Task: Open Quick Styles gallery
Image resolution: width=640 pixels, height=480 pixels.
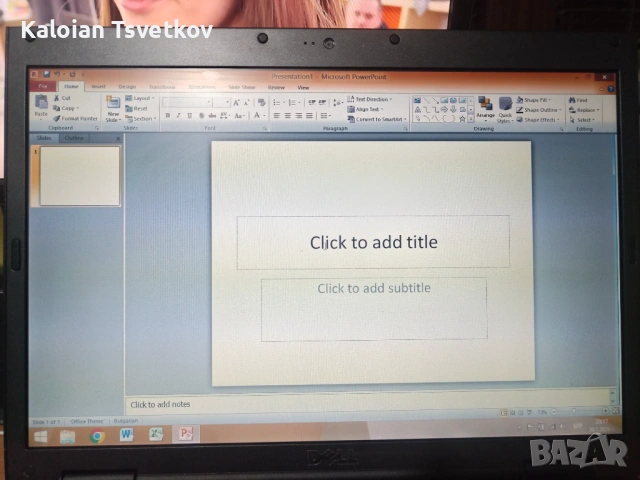Action: point(505,107)
